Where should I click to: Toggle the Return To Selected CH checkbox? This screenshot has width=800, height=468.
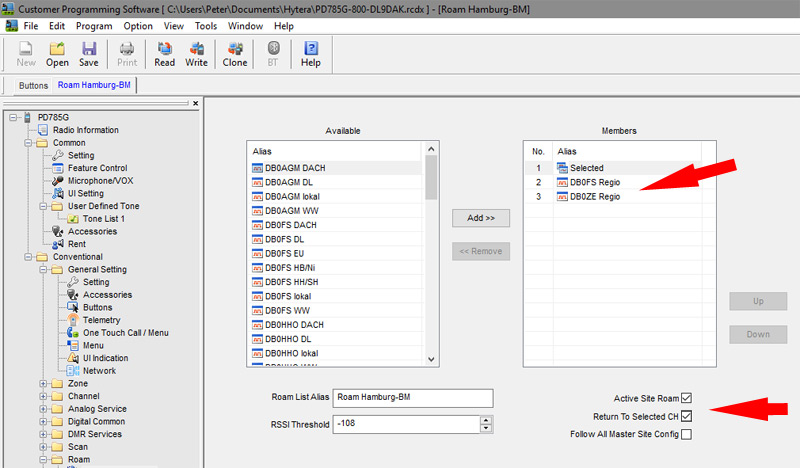(687, 416)
